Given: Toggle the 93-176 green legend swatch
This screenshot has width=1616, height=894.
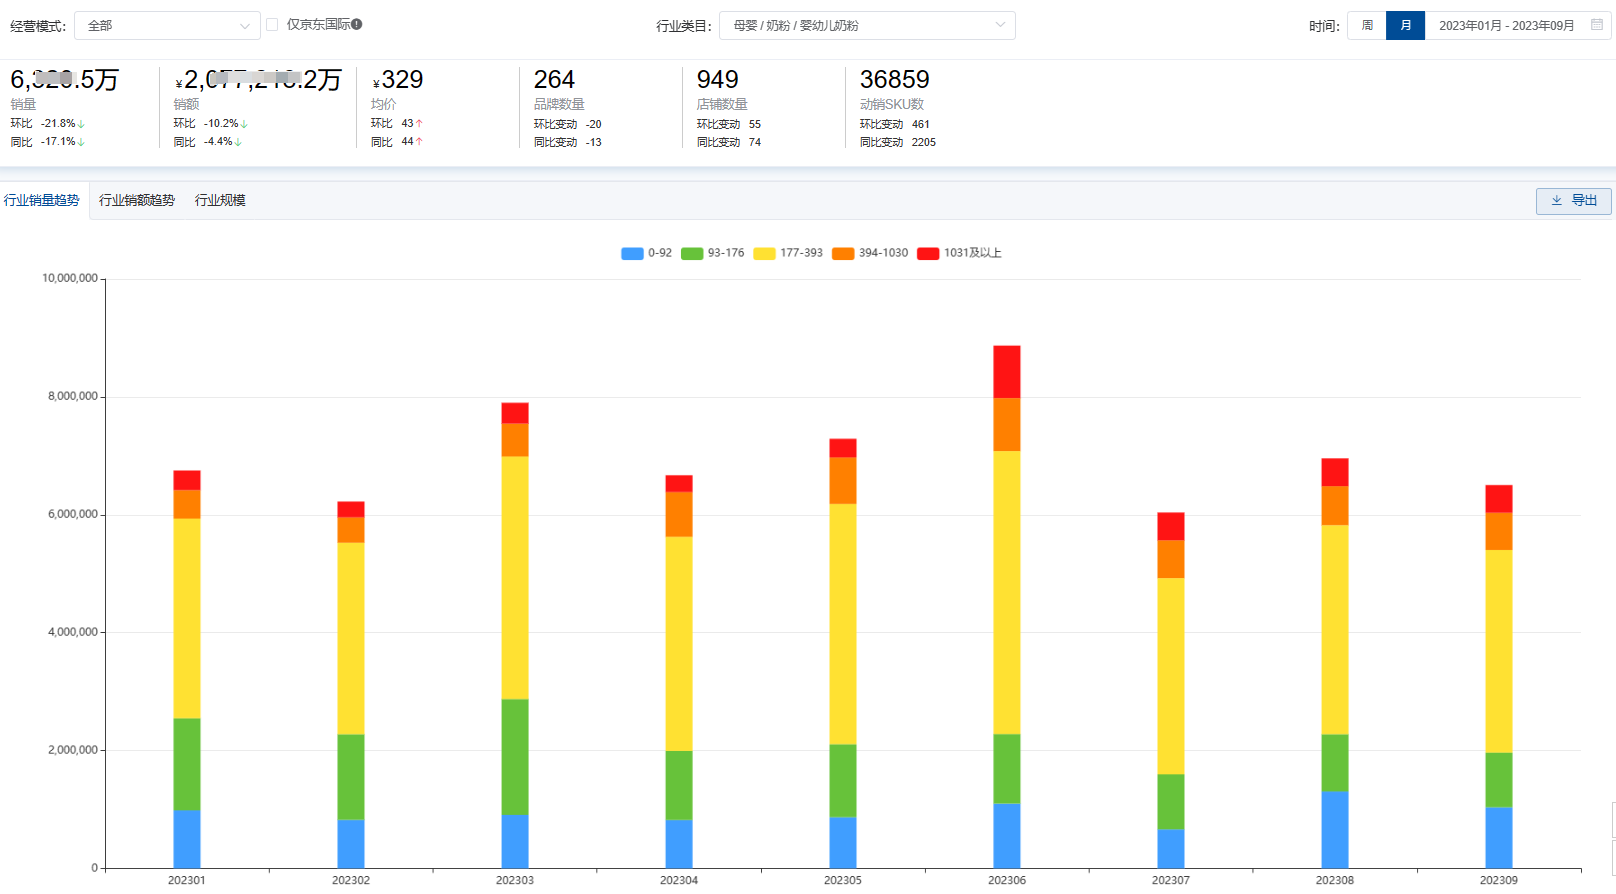Looking at the screenshot, I should click(692, 254).
